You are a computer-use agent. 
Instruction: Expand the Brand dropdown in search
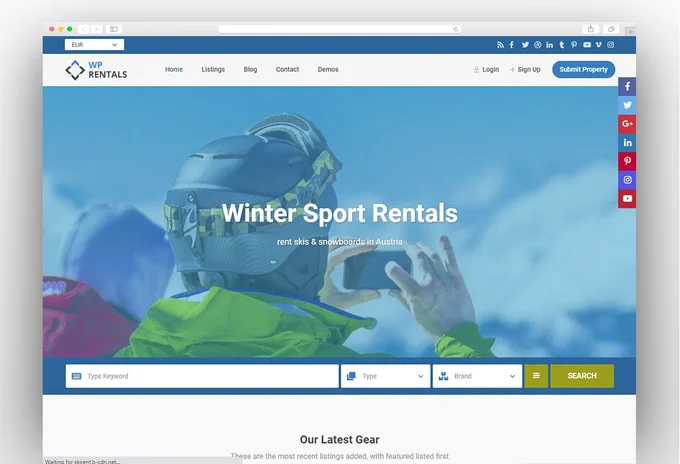tap(477, 376)
